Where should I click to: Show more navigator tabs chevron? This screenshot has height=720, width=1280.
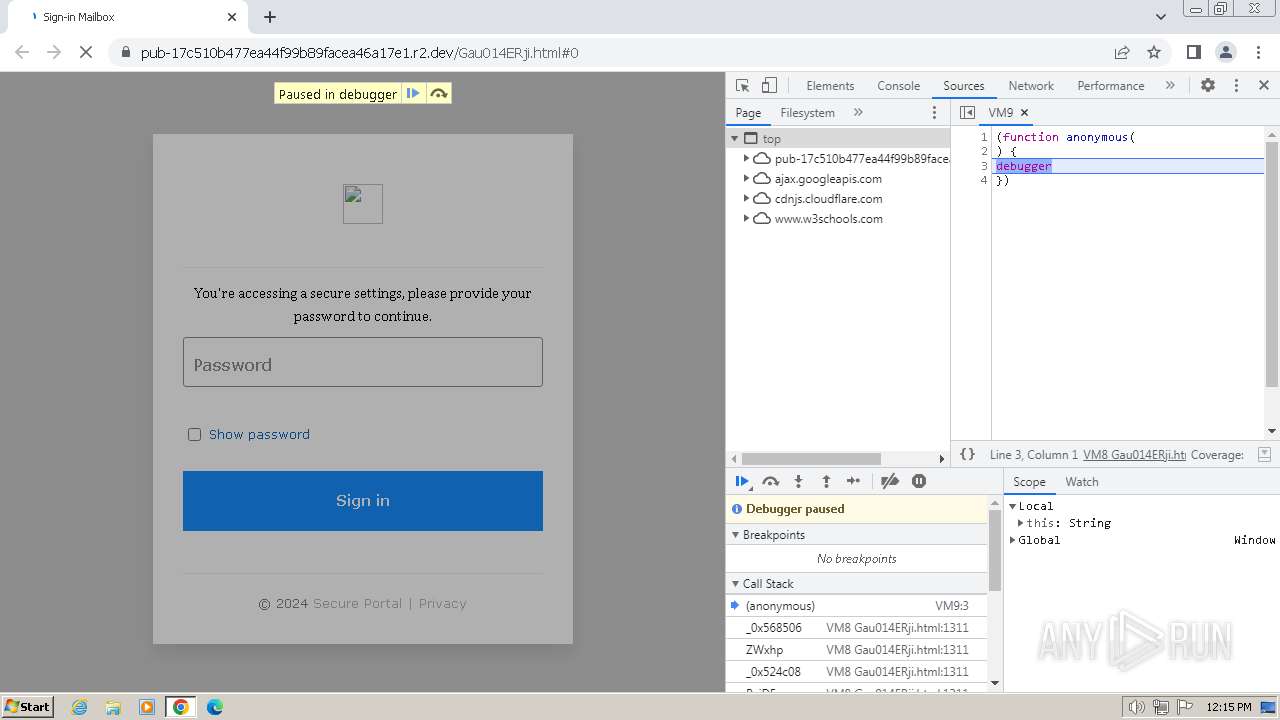[858, 113]
